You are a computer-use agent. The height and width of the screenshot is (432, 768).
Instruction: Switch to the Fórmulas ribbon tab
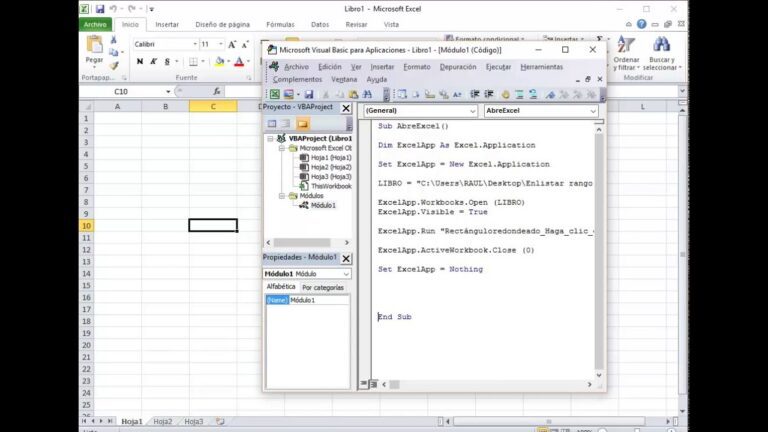pos(280,24)
